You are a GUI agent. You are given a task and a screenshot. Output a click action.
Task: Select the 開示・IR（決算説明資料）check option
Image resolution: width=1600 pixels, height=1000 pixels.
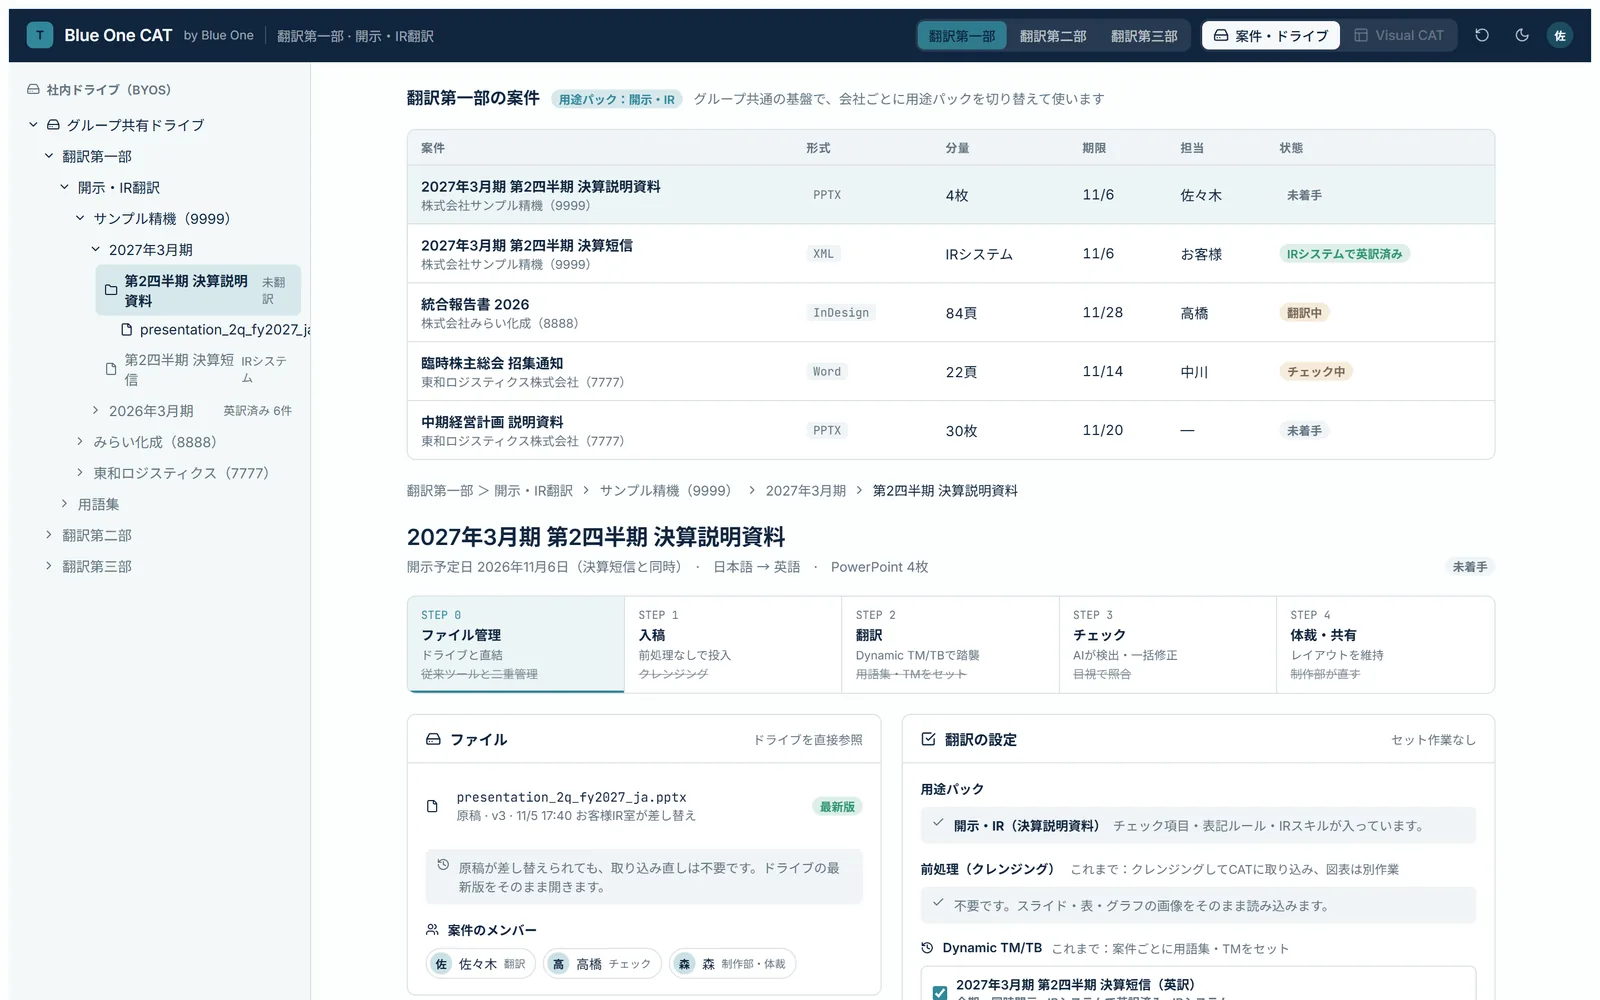coord(1198,825)
